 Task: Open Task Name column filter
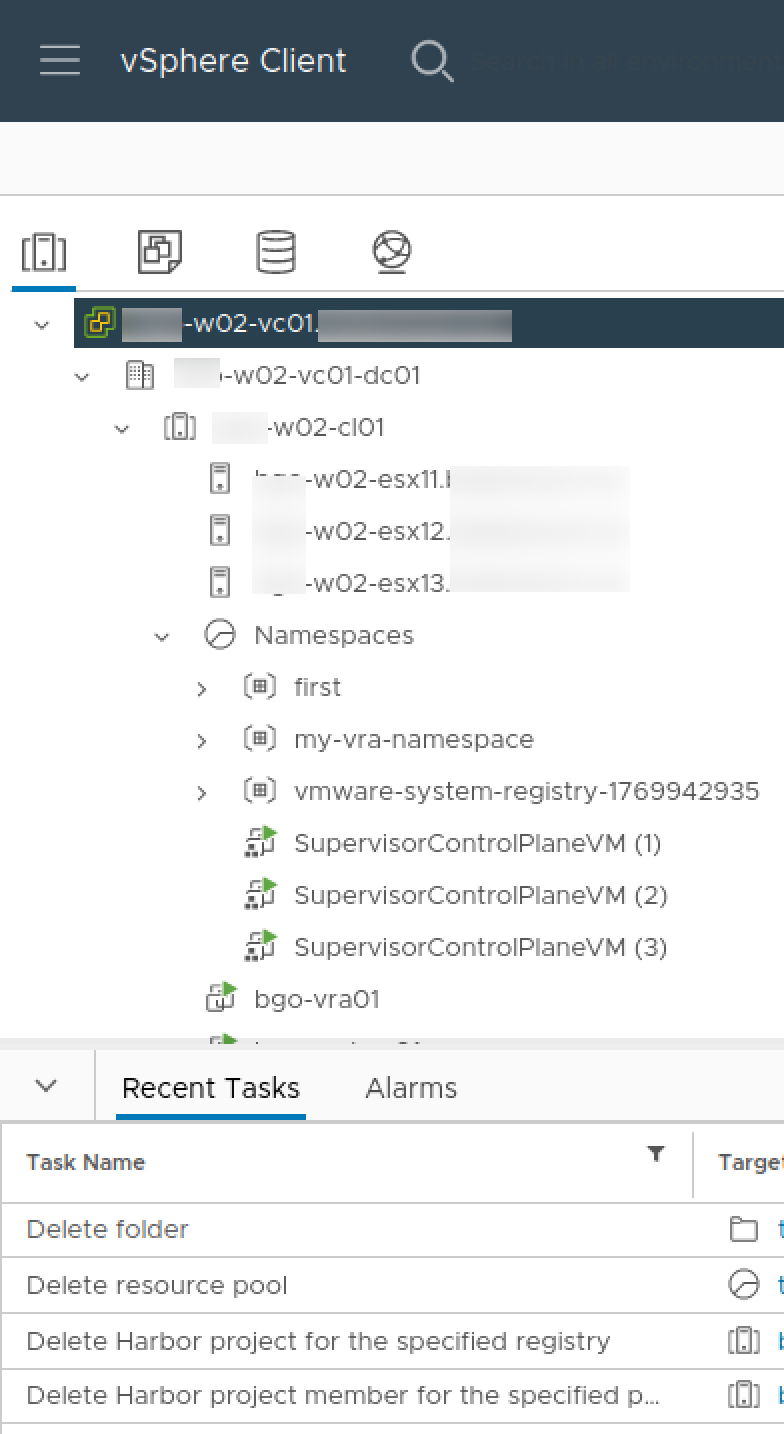(656, 1154)
